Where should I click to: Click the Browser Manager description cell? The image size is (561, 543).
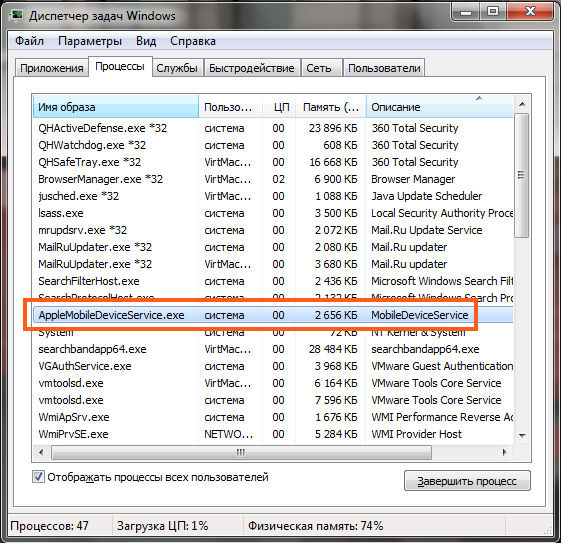413,179
